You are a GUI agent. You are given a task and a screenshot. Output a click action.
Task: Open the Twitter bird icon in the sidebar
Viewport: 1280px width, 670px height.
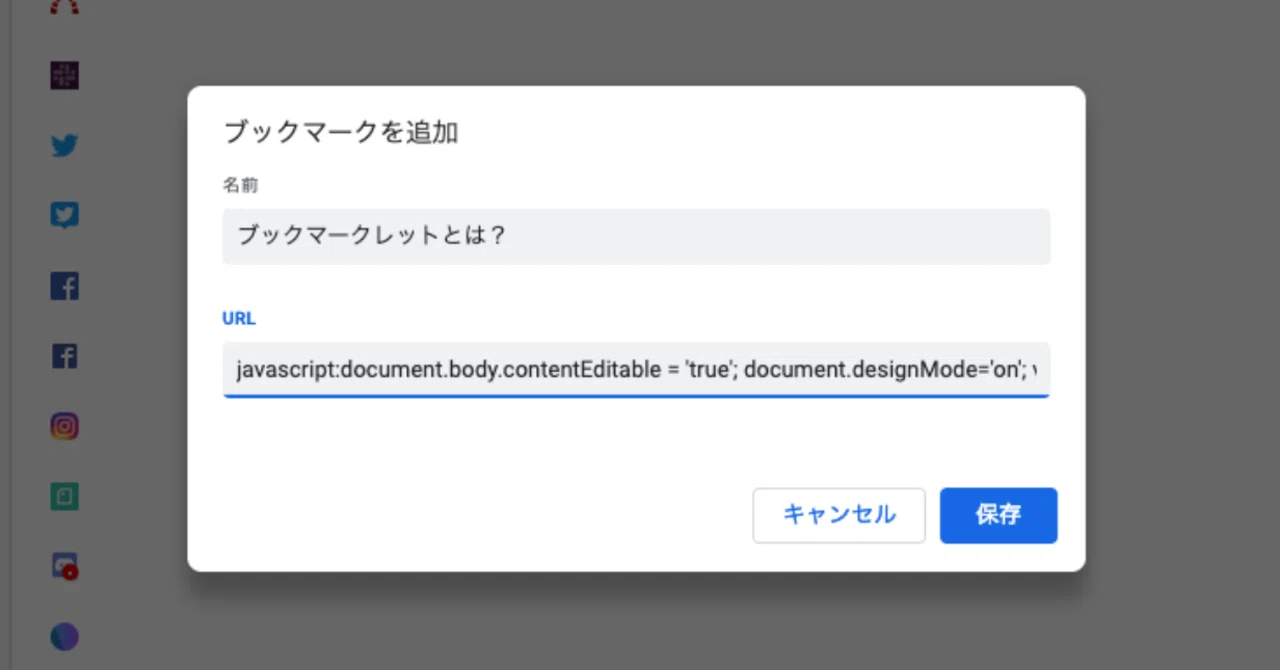pyautogui.click(x=64, y=146)
